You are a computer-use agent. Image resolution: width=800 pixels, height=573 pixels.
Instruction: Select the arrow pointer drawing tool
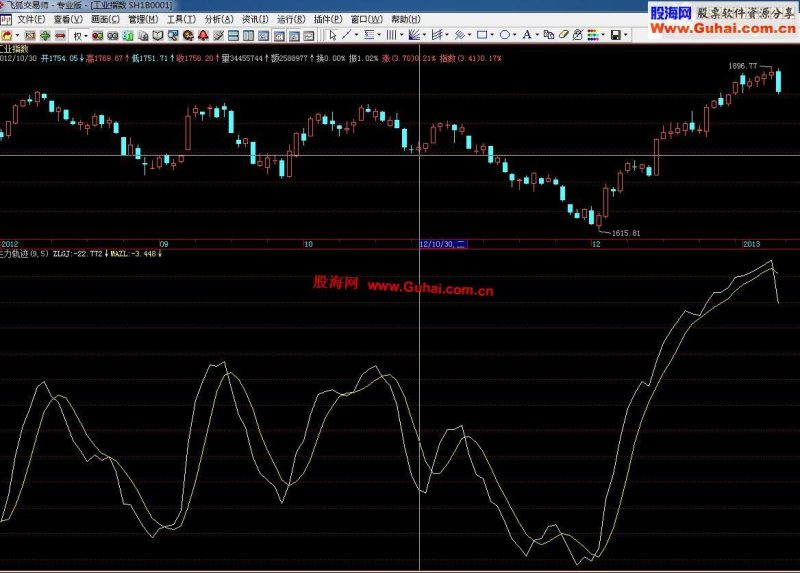coord(333,35)
